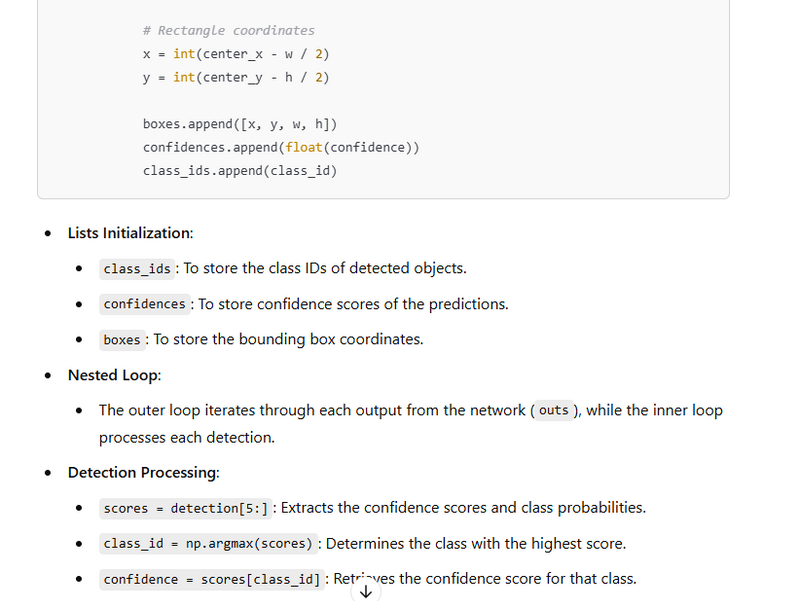
Task: Click the class_ids inline code chip
Action: click(x=139, y=268)
